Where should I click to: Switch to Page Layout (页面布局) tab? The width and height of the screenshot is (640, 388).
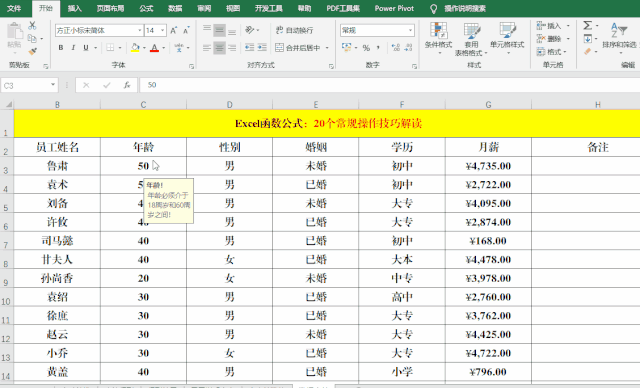(x=110, y=8)
